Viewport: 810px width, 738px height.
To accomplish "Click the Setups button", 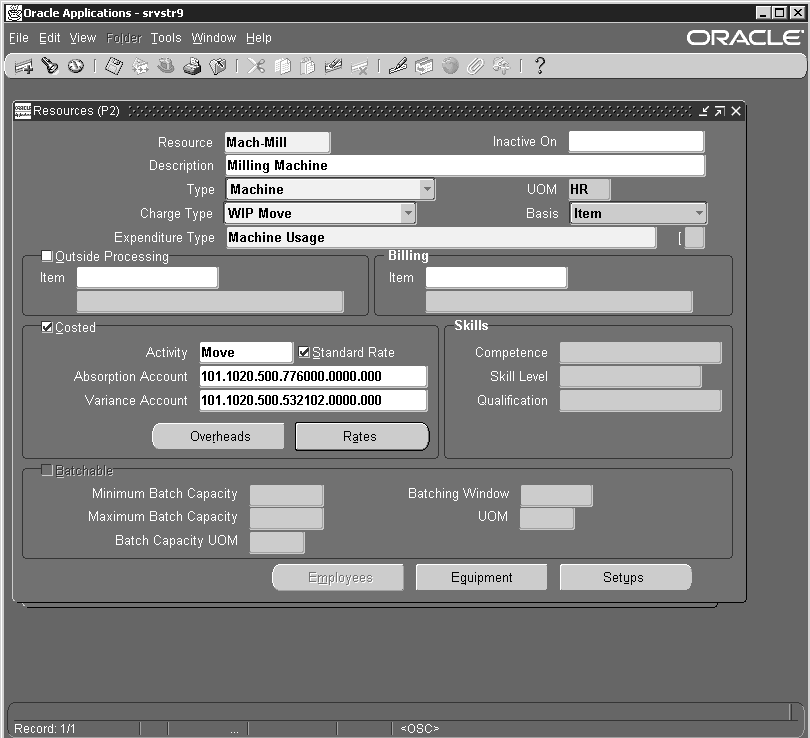I will point(625,577).
